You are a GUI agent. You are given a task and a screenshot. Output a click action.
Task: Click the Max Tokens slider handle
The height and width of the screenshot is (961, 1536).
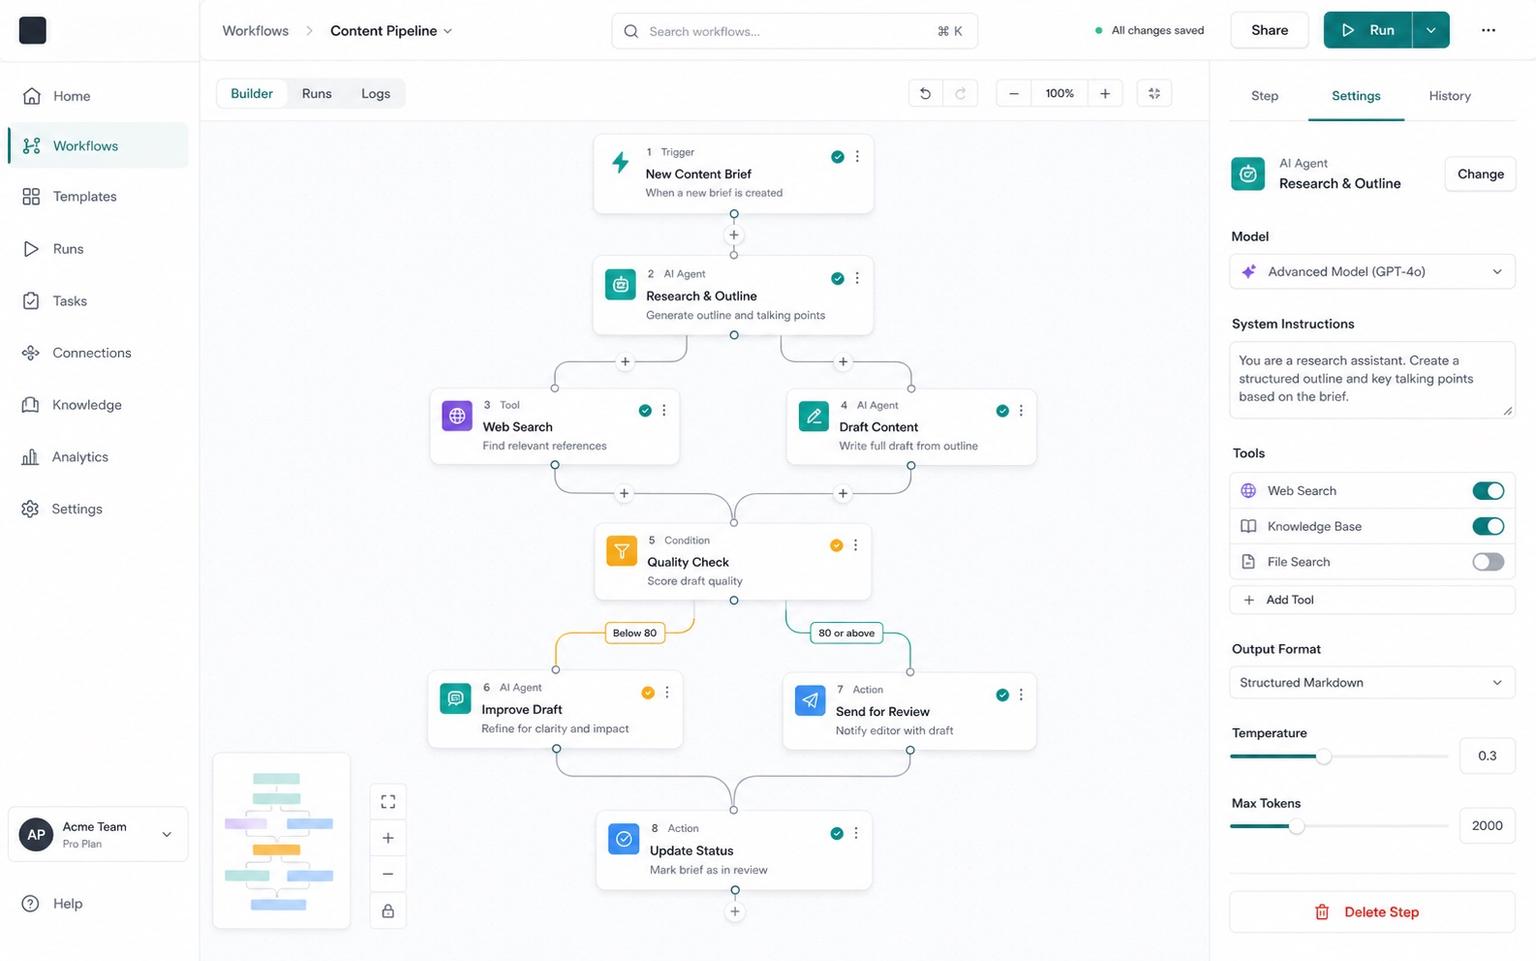pyautogui.click(x=1297, y=827)
